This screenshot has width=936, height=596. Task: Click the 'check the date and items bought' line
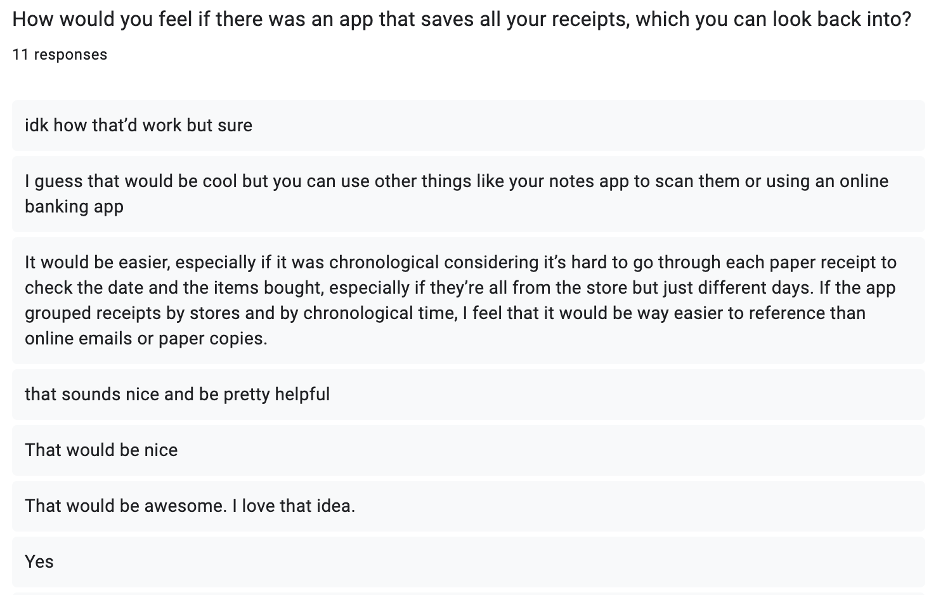(x=460, y=288)
